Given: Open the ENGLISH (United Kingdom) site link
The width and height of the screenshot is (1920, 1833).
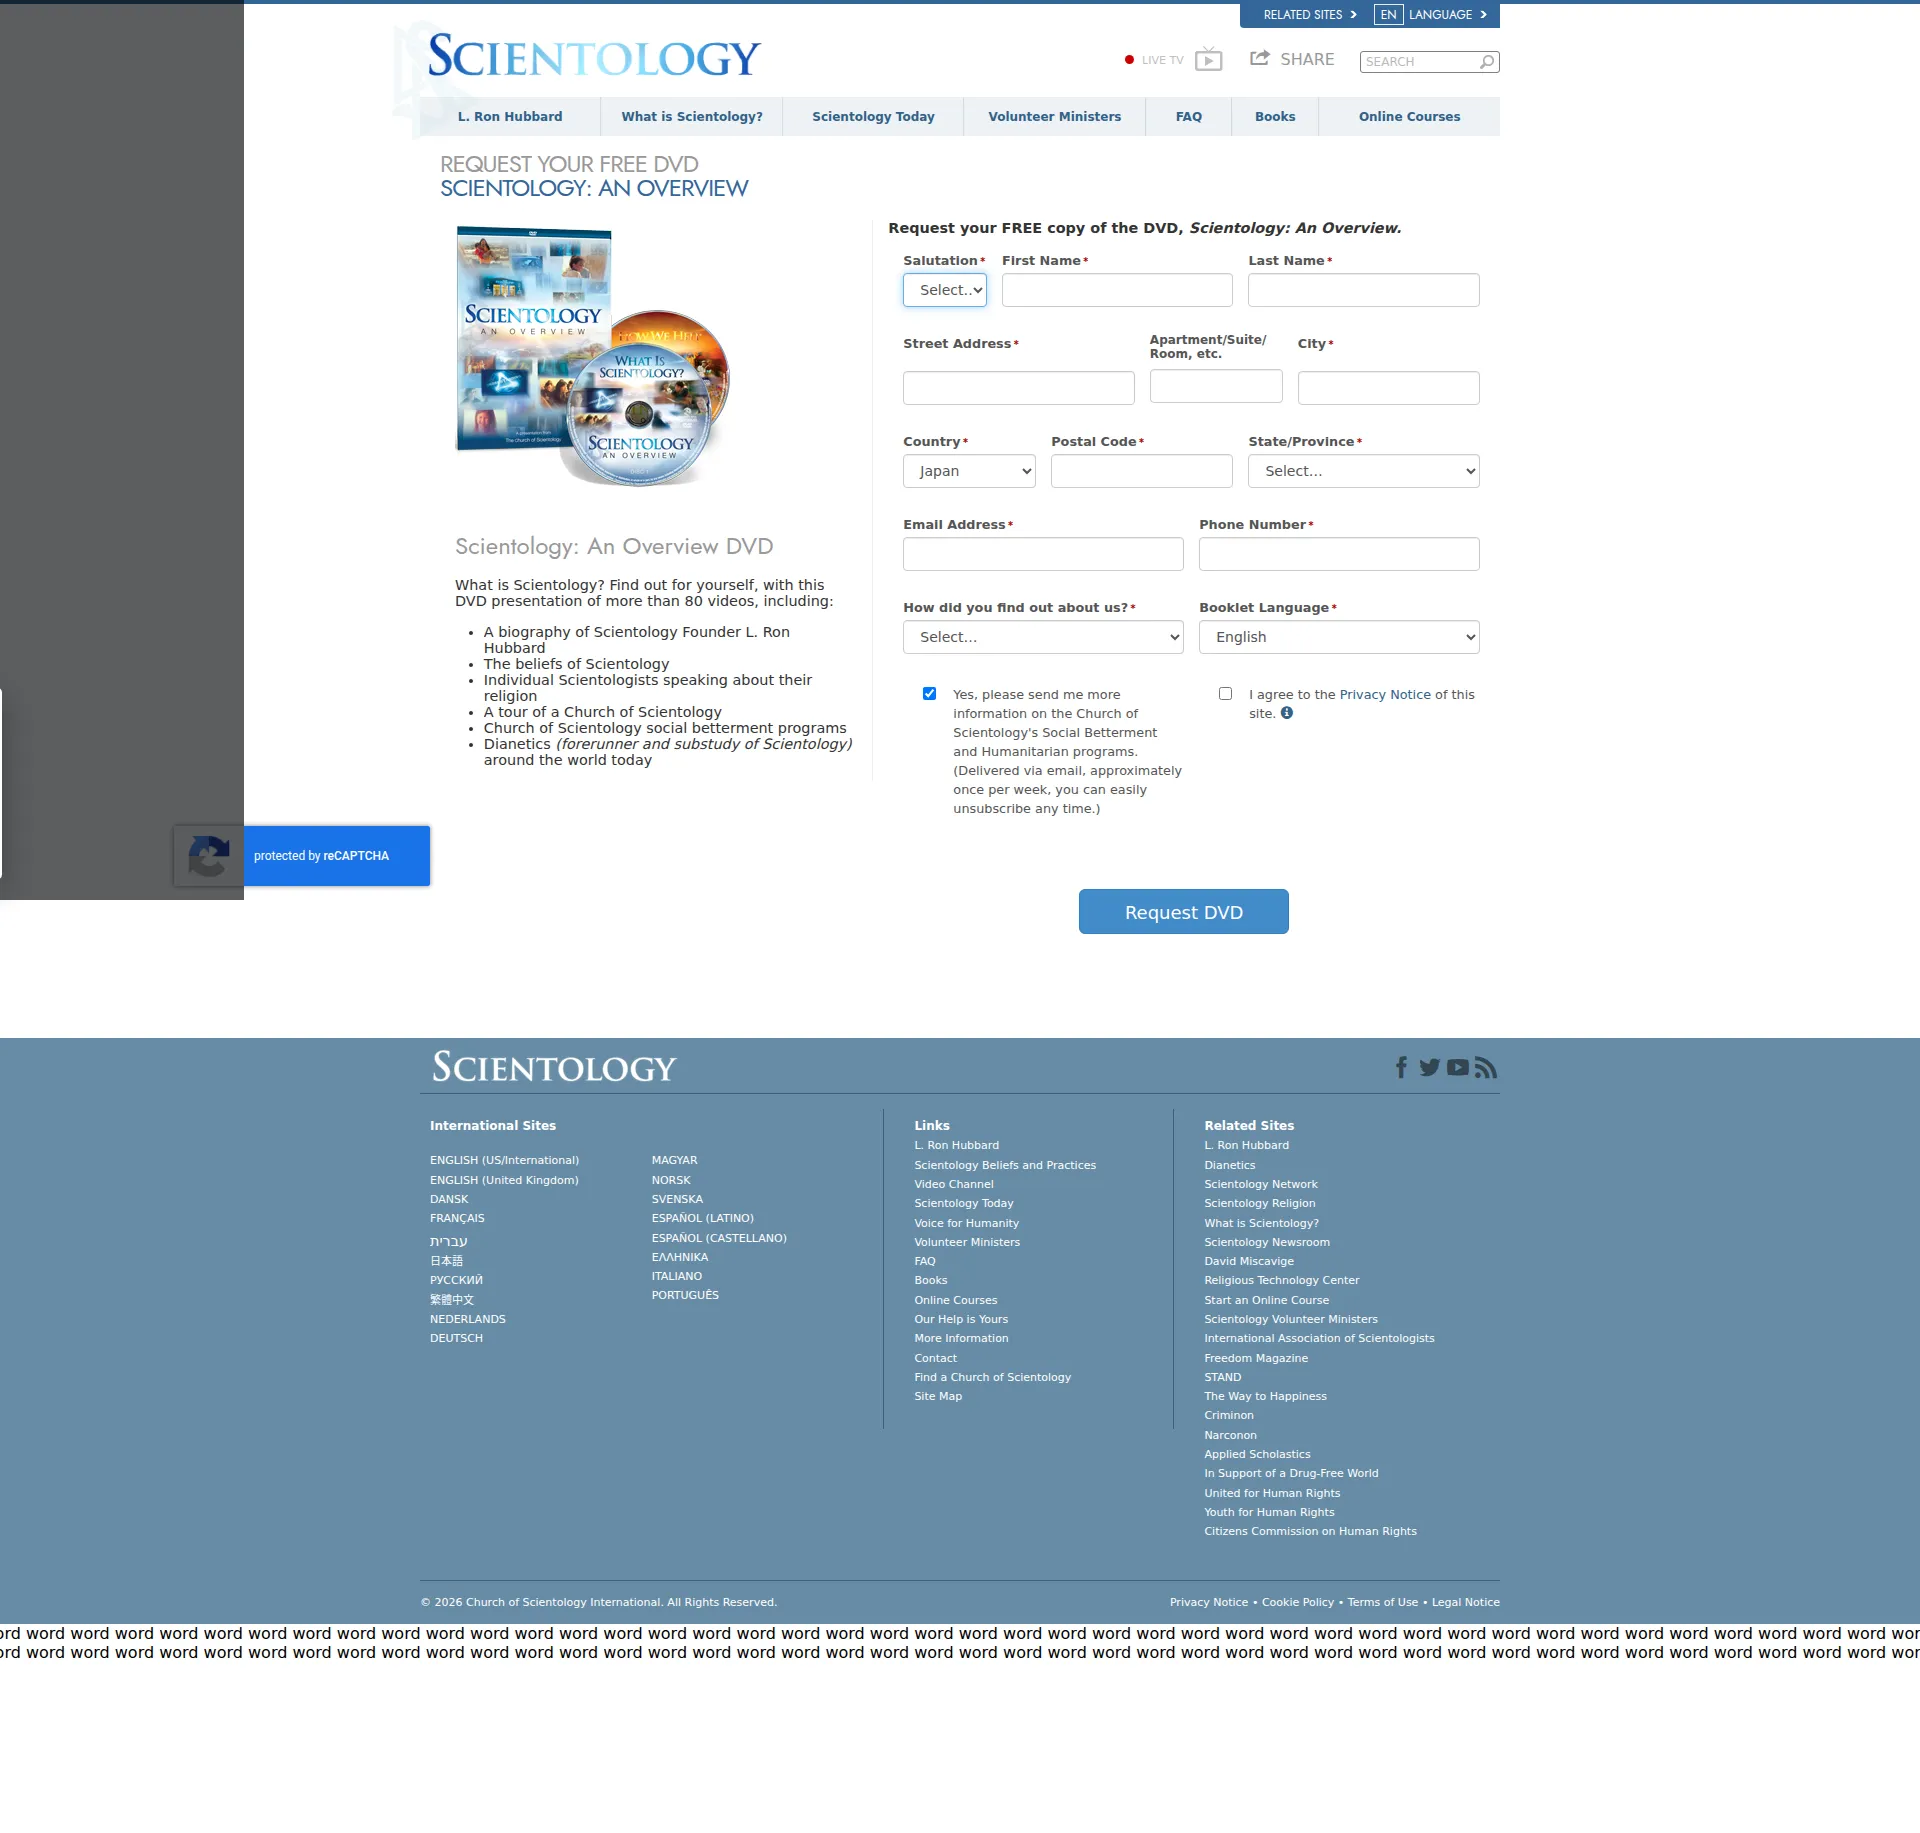Looking at the screenshot, I should tap(504, 1180).
